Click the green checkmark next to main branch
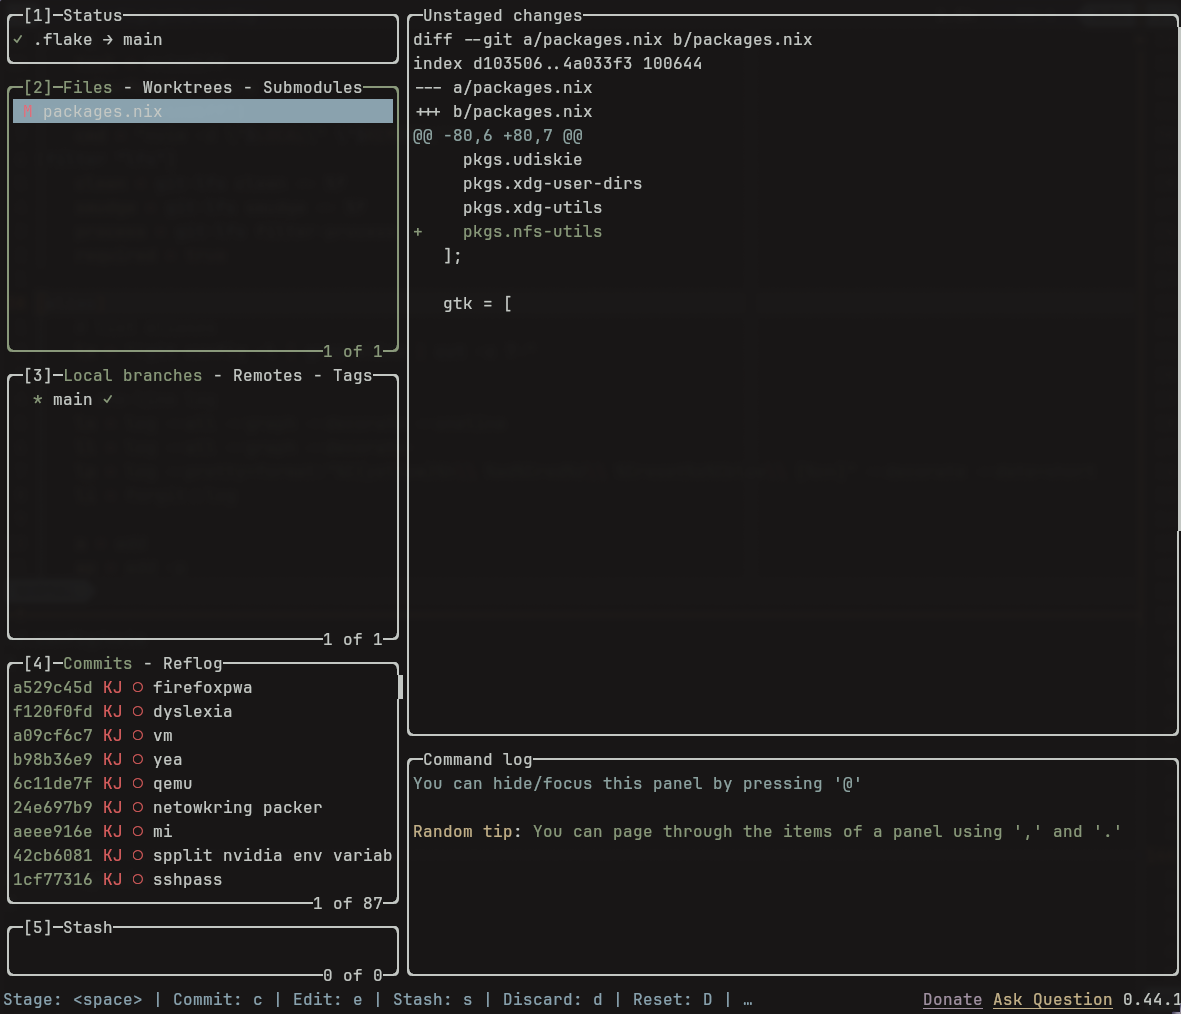The width and height of the screenshot is (1181, 1014). point(108,399)
